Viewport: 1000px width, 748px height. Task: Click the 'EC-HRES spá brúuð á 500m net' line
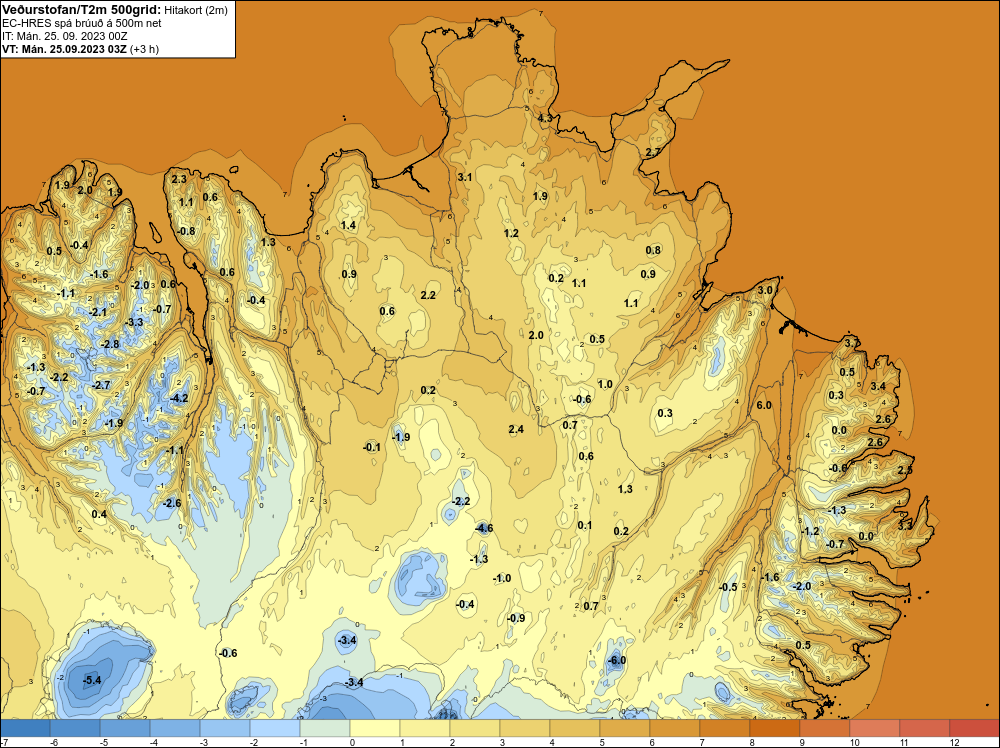pos(81,23)
